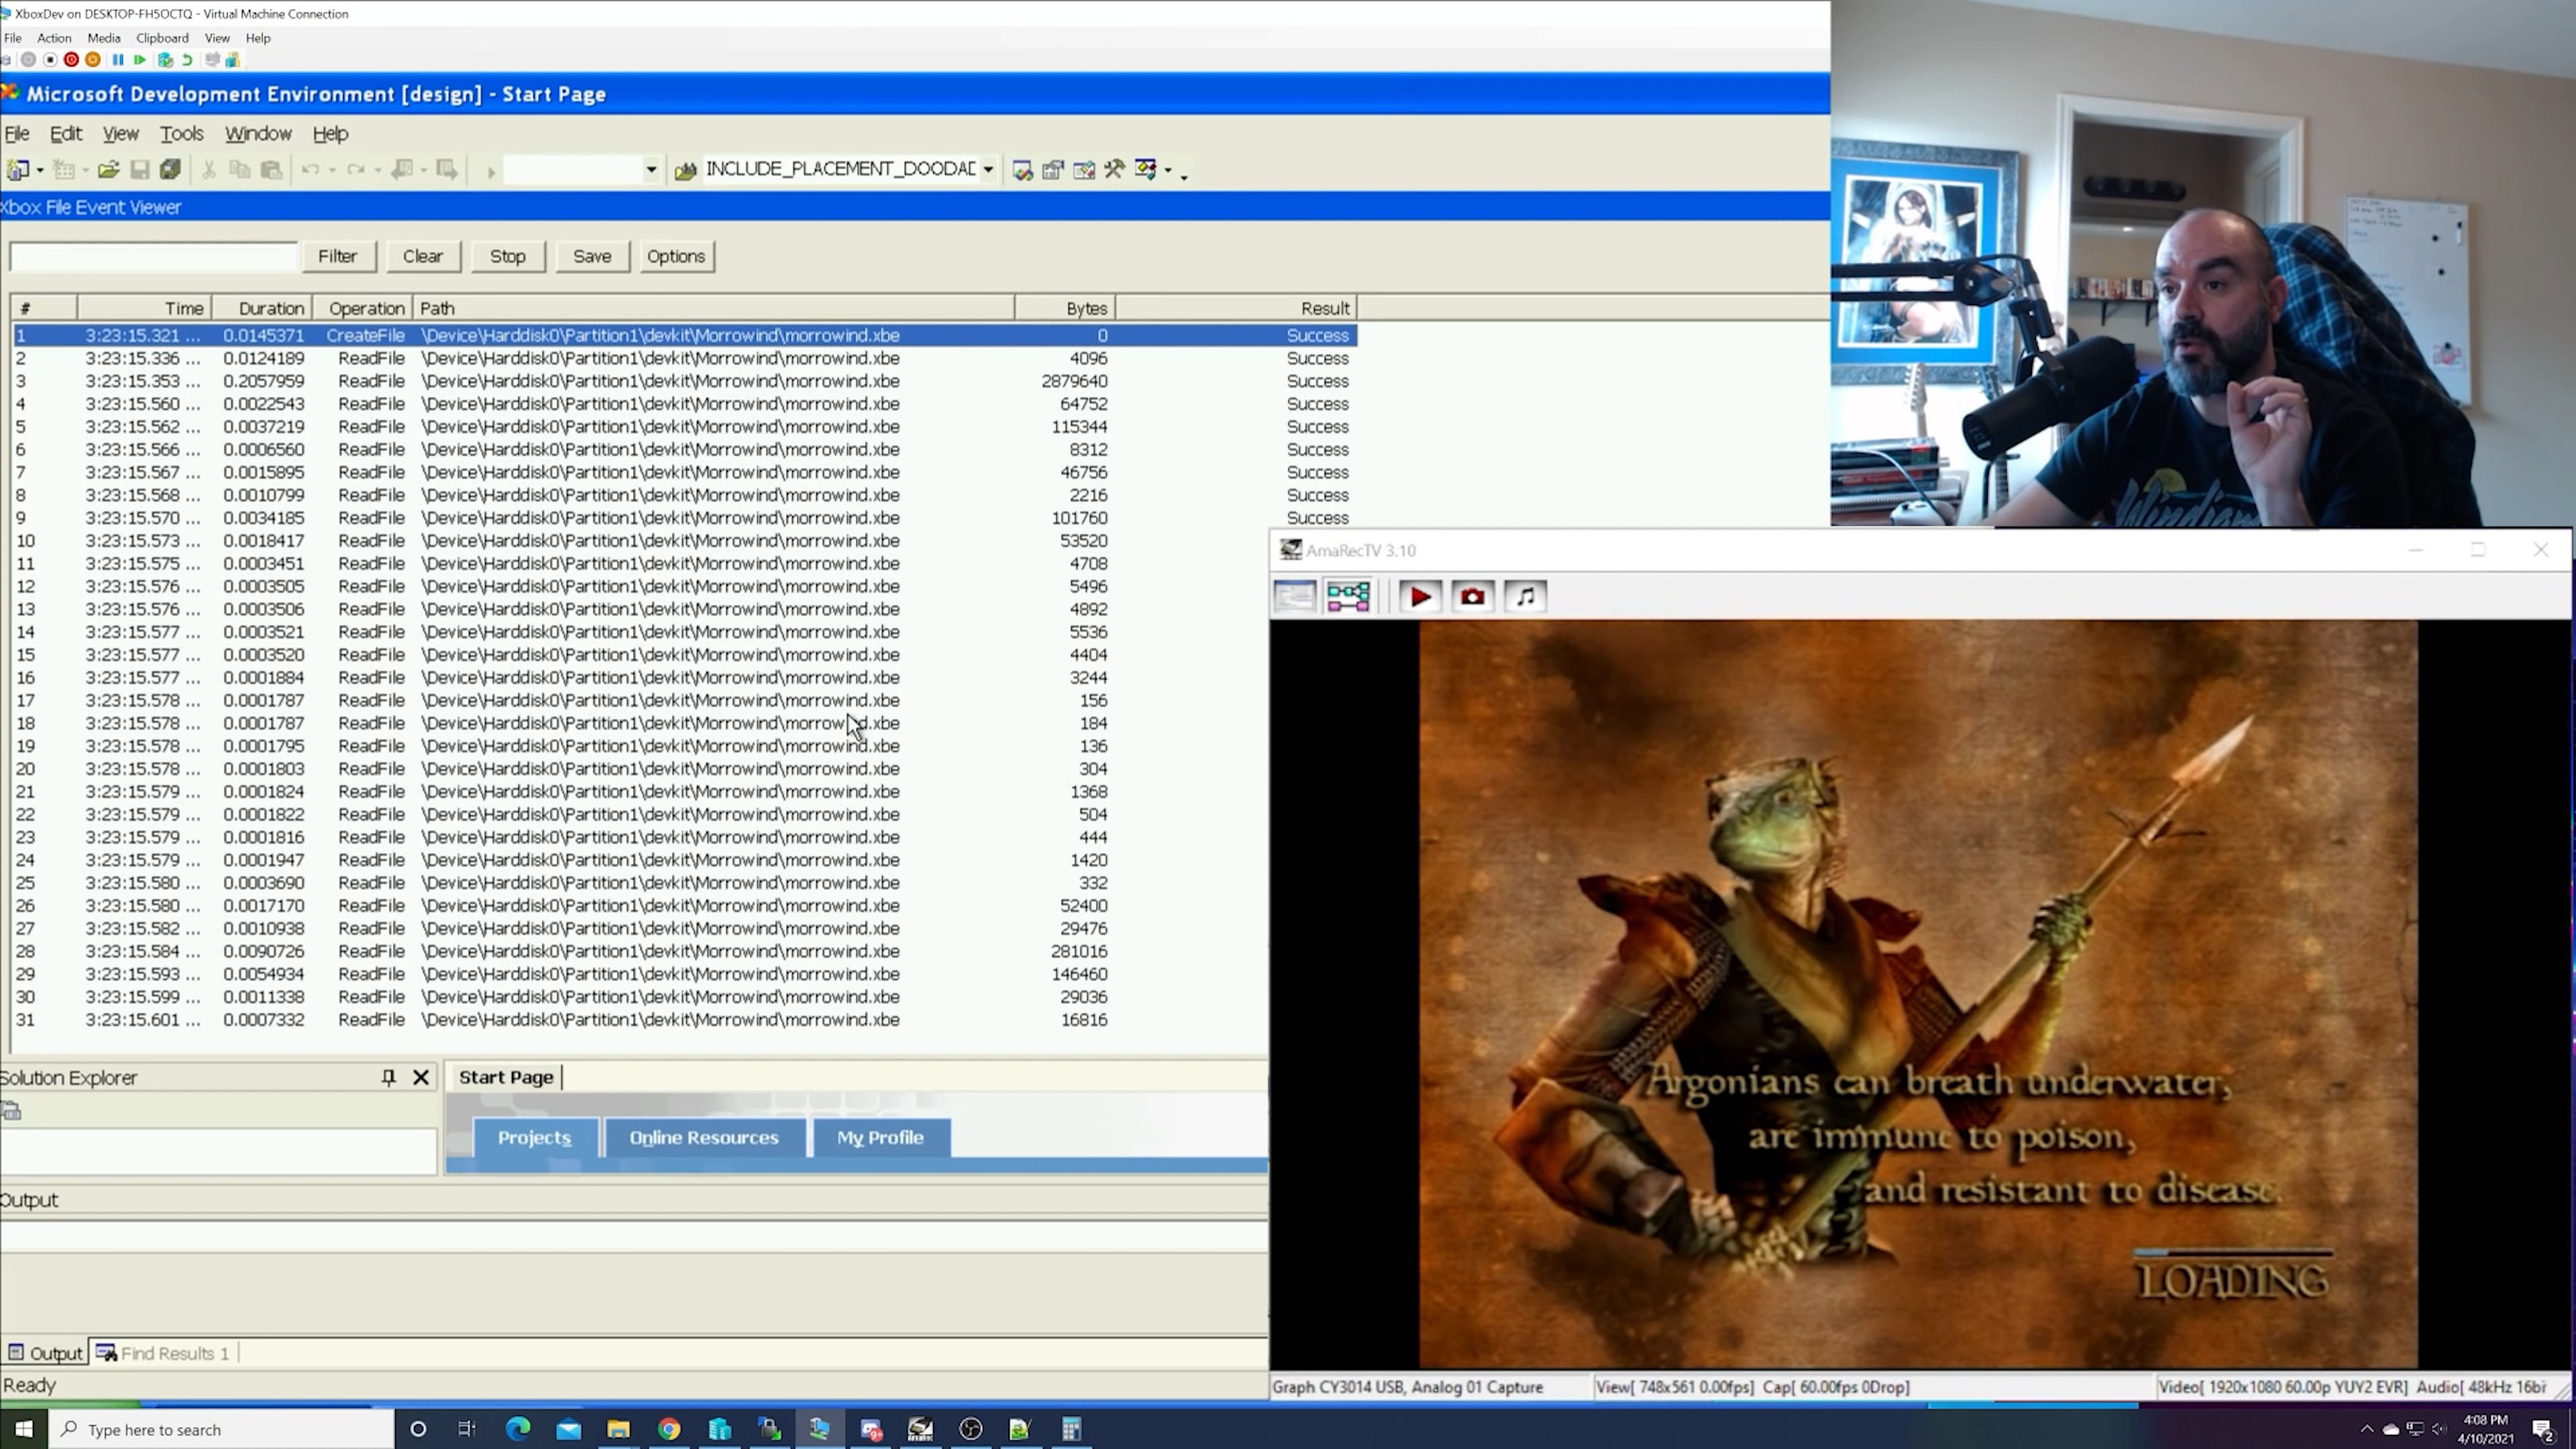Screen dimensions: 2576x1449
Task: Pin the Solution Explorer panel
Action: pyautogui.click(x=388, y=1077)
